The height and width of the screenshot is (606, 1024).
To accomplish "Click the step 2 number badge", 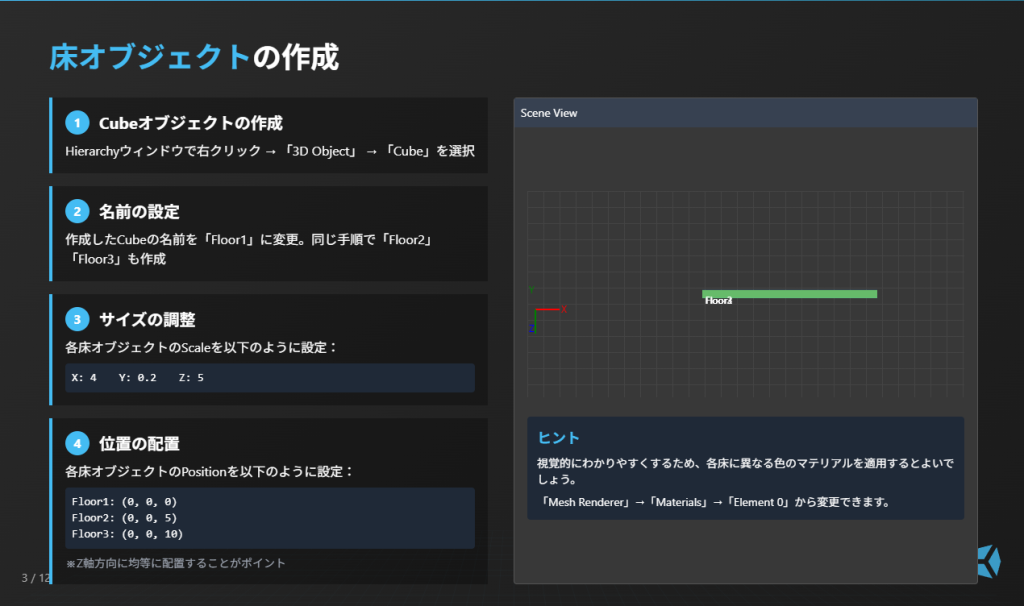I will 77,212.
